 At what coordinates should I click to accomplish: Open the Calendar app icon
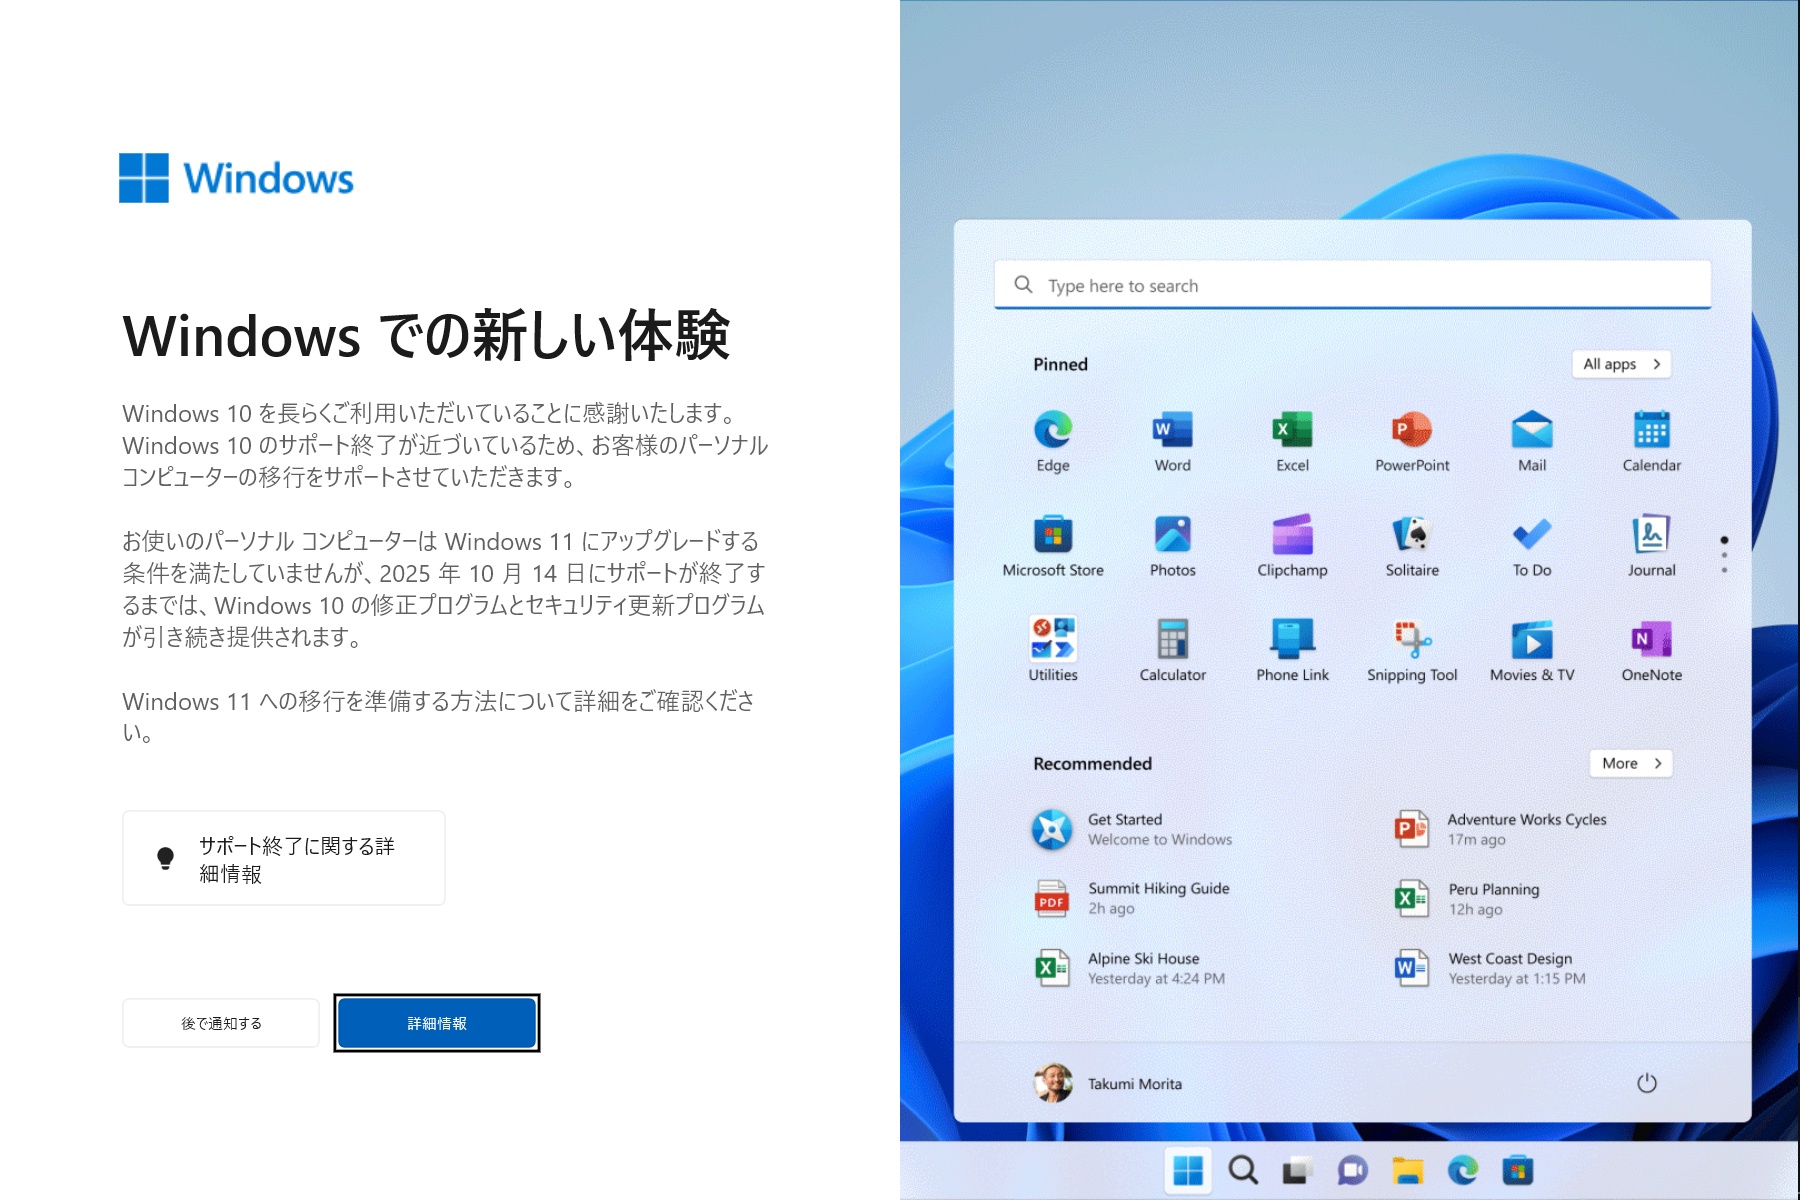pos(1652,430)
